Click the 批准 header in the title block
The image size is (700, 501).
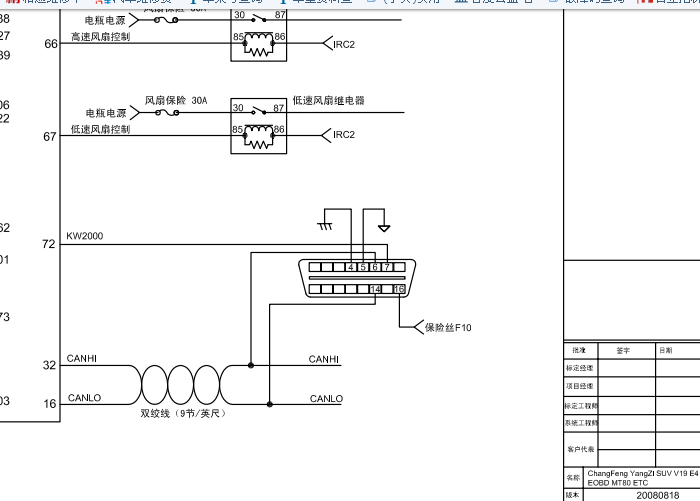[x=579, y=351]
